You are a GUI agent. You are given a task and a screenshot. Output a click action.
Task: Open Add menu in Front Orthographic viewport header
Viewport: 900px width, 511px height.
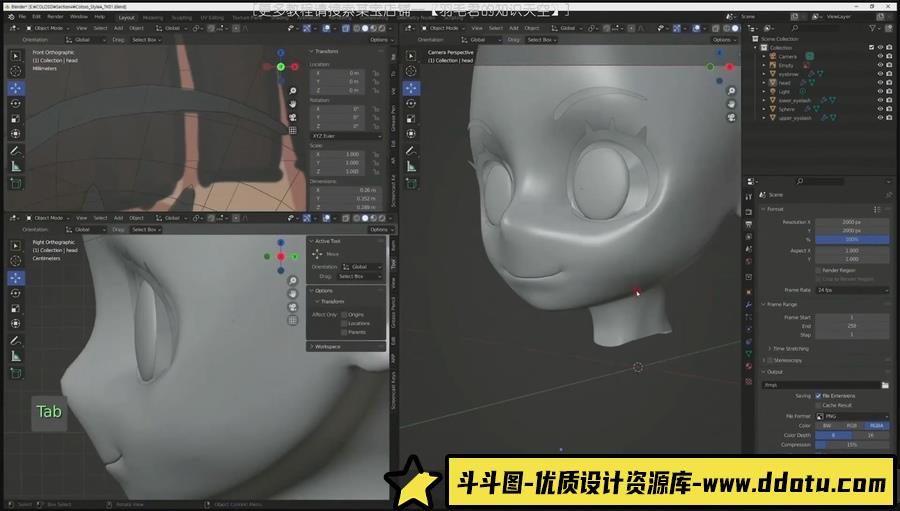tap(118, 28)
